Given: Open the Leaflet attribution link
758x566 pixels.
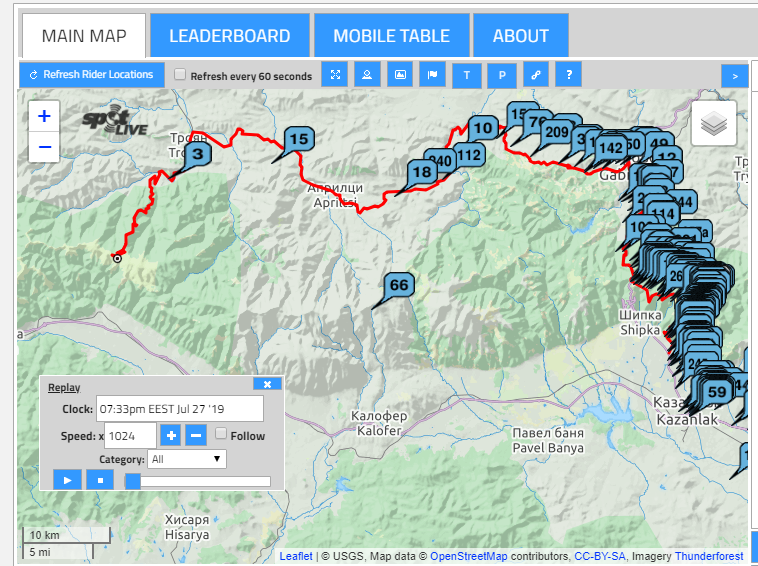Looking at the screenshot, I should (x=296, y=556).
